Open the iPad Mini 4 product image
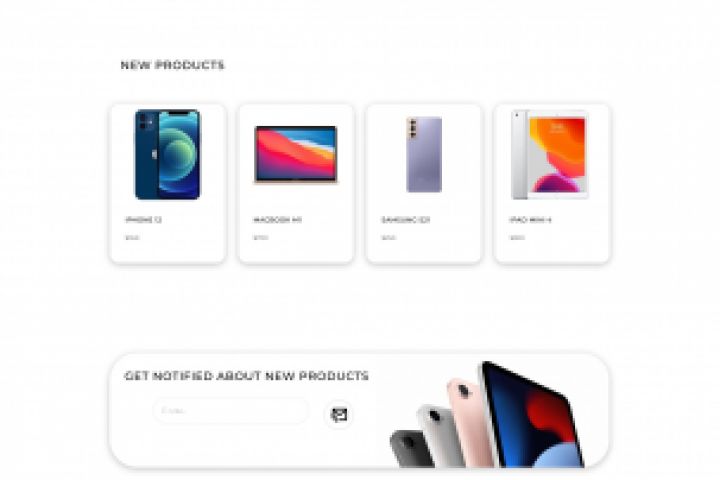Image resolution: width=720 pixels, height=480 pixels. coord(550,155)
